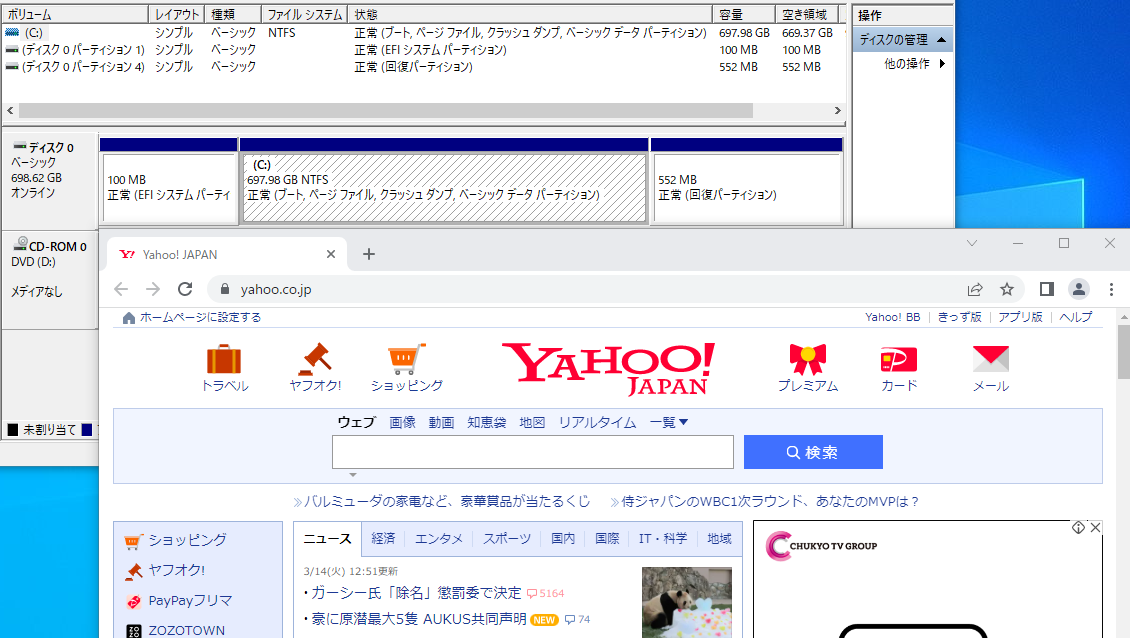This screenshot has height=638, width=1130.
Task: Open the きっず版 link
Action: (x=959, y=317)
